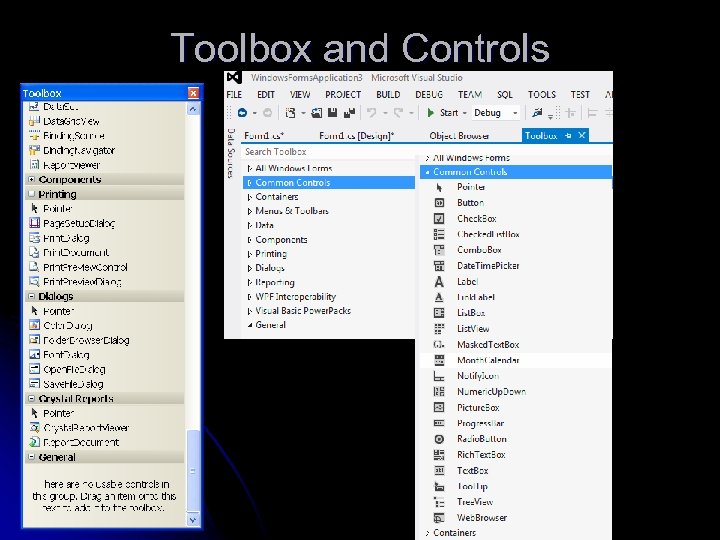This screenshot has width=720, height=540.
Task: Select the ColorDialog icon in old Toolbox
Action: 34,325
